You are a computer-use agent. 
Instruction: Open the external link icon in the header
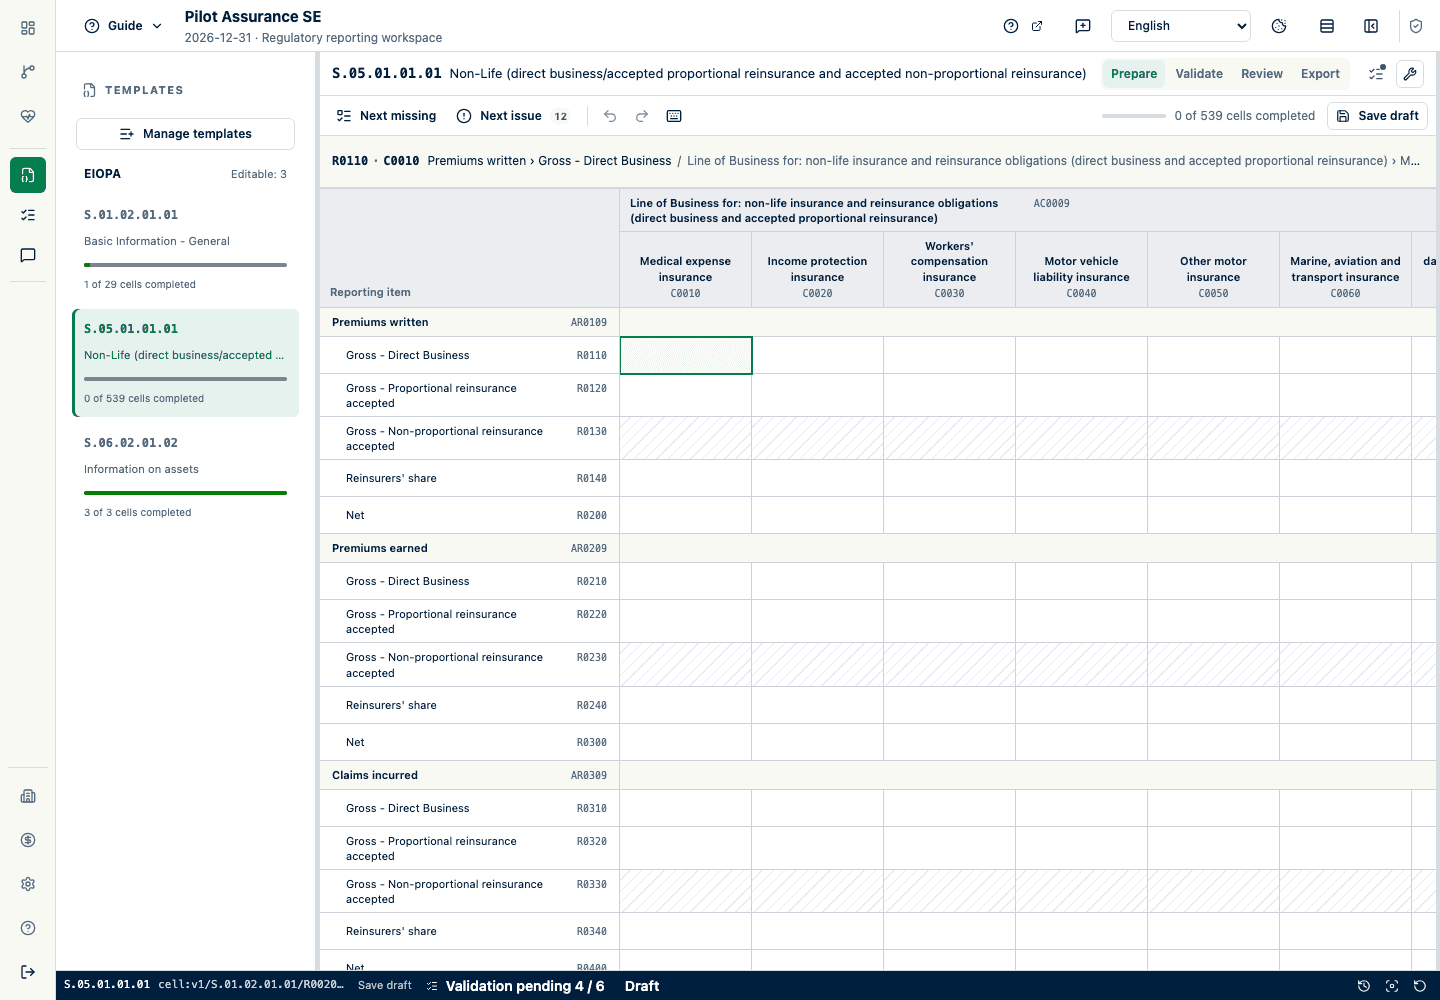click(x=1037, y=26)
